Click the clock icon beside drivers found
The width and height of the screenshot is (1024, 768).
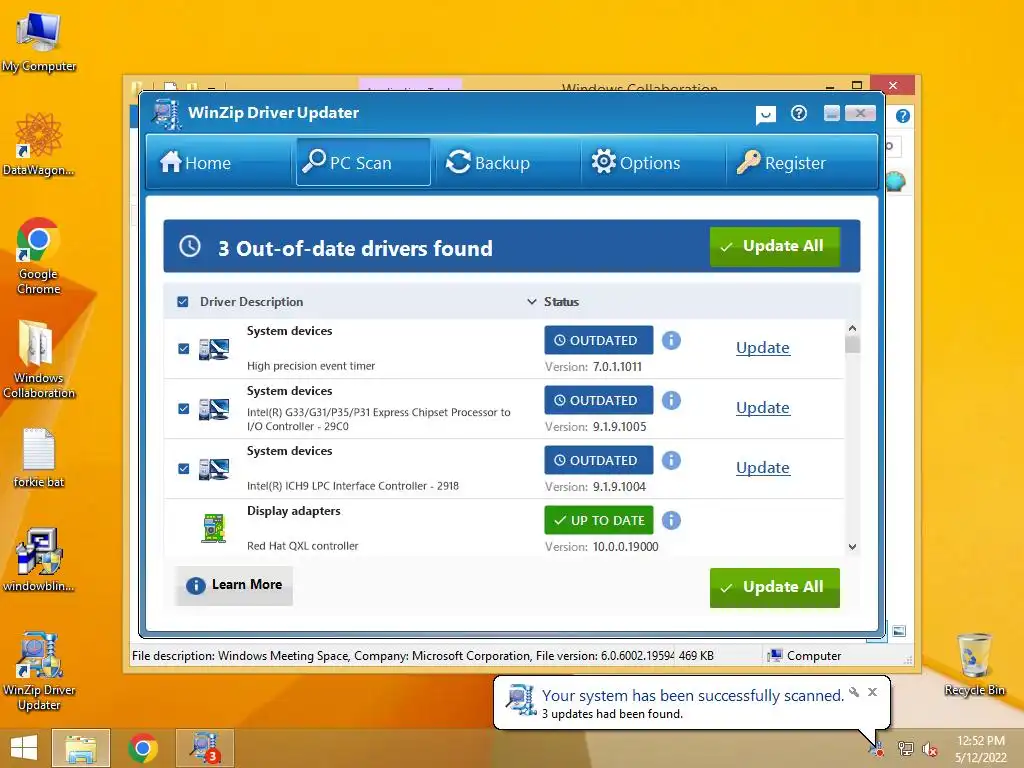[x=190, y=246]
